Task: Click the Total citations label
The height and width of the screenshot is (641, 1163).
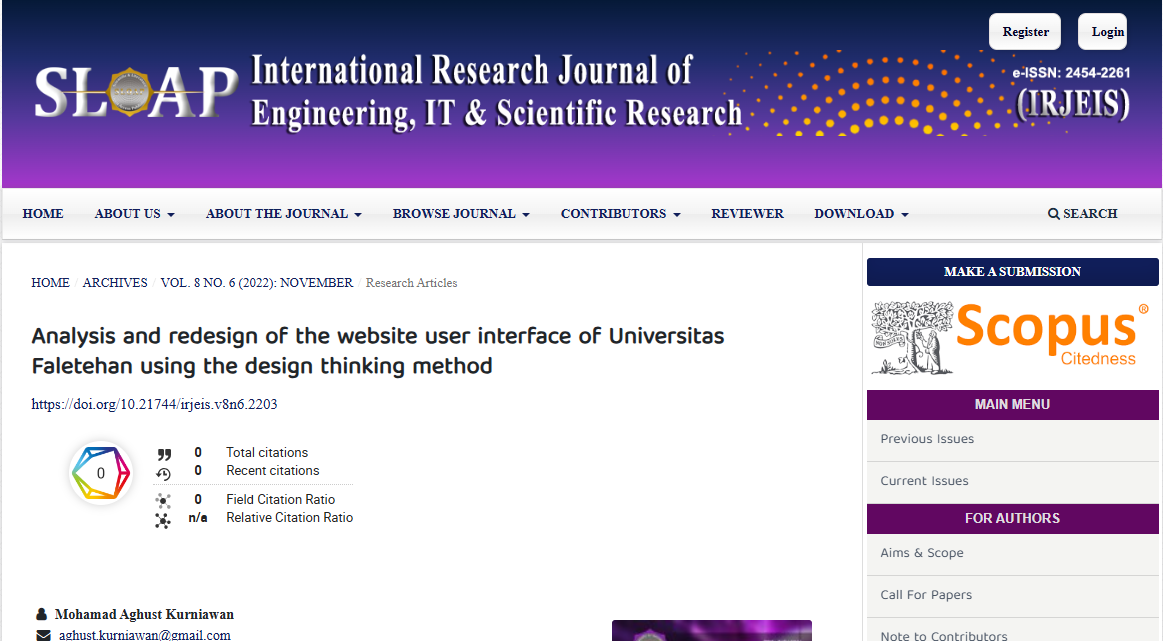Action: pyautogui.click(x=267, y=453)
